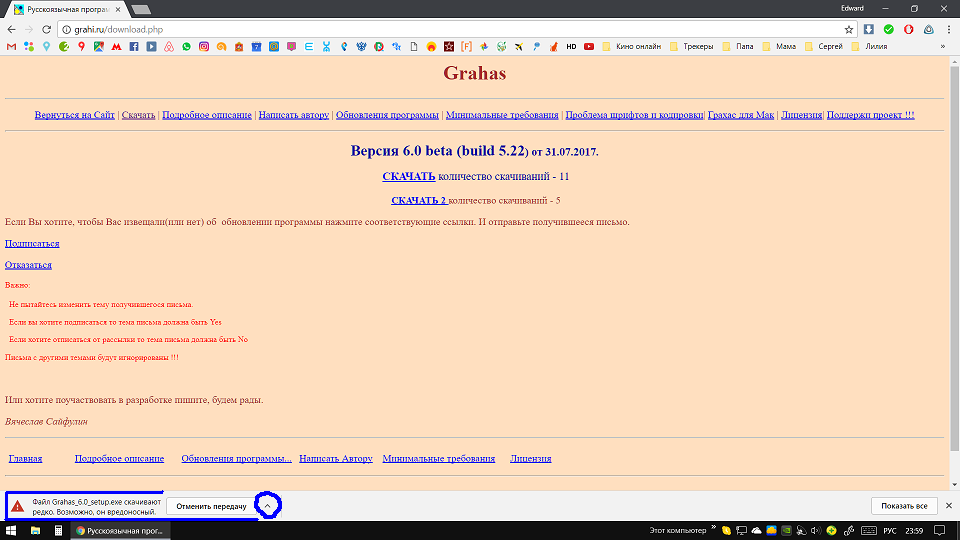This screenshot has height=540, width=960.
Task: Click the СКАЧАТЬ download link
Action: pyautogui.click(x=409, y=176)
